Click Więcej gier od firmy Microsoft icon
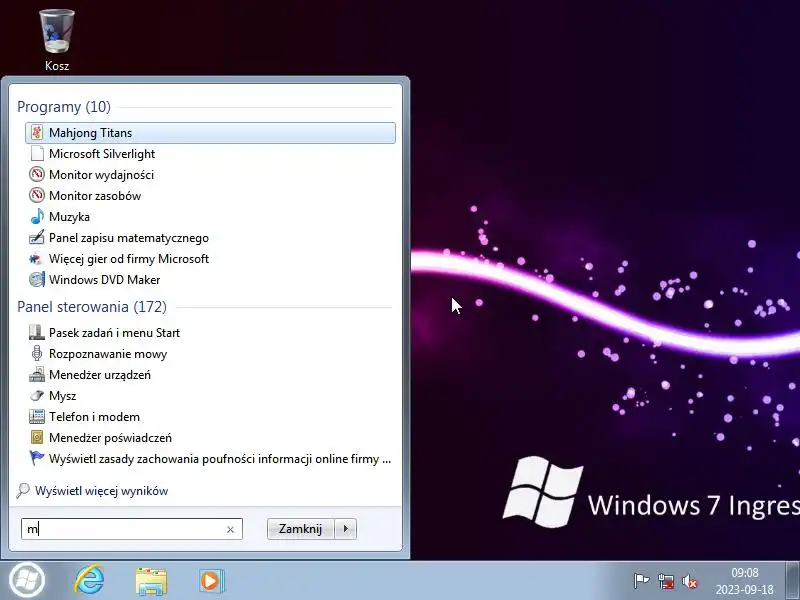Screen dimensions: 800x600 tap(37, 259)
